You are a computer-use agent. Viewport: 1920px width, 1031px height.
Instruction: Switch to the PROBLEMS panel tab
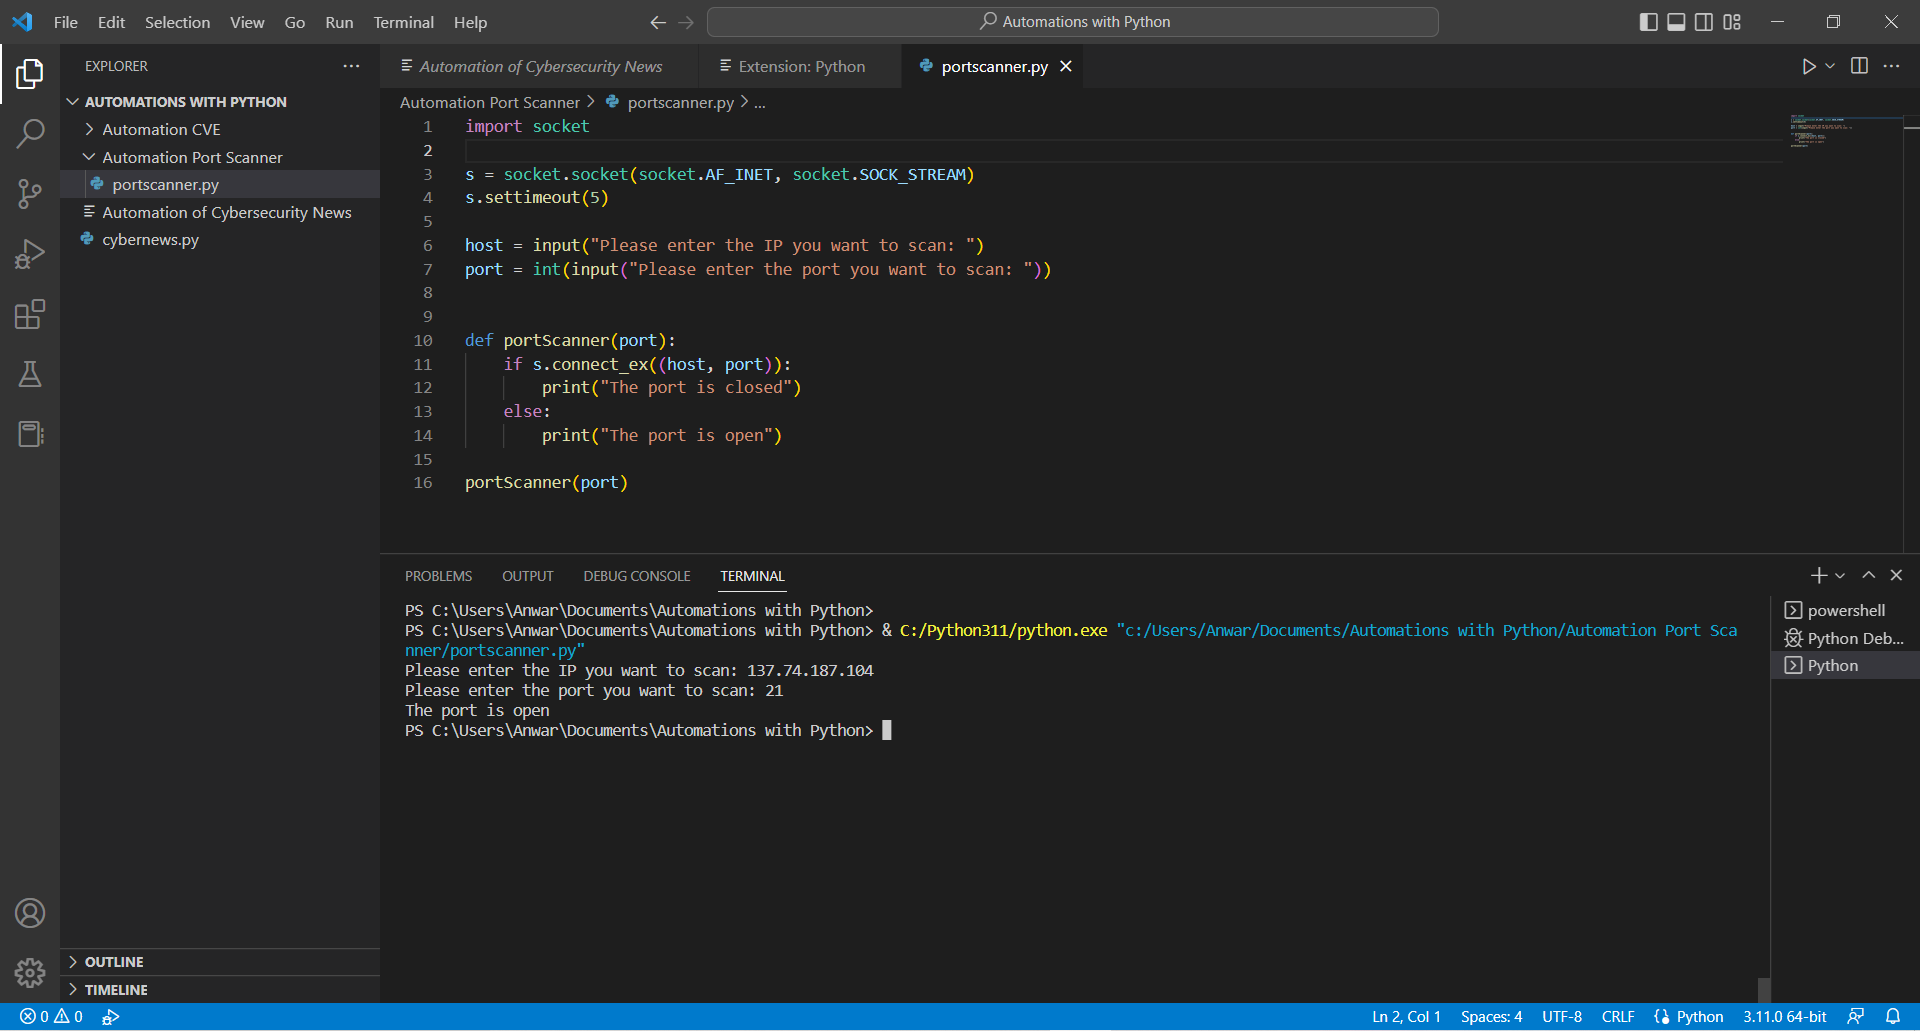438,576
